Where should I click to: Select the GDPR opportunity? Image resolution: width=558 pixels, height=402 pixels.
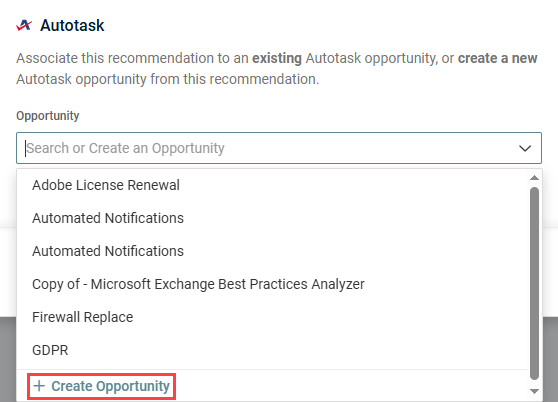tap(272, 350)
